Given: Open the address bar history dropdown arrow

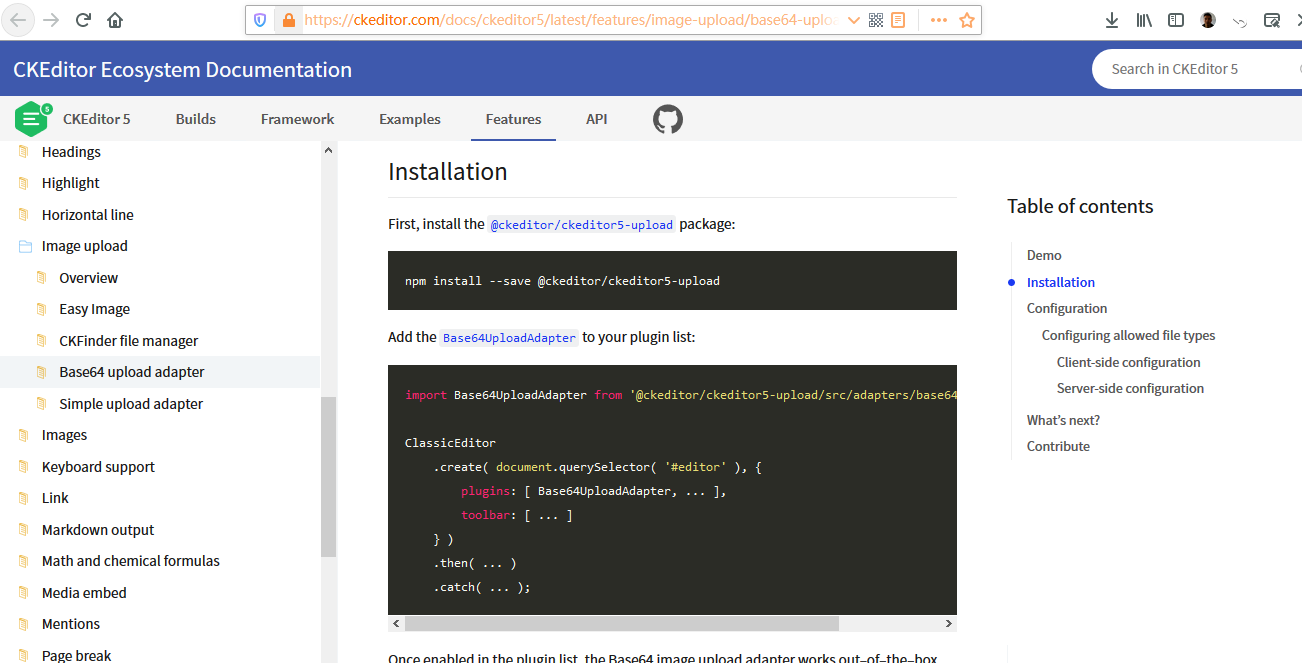Looking at the screenshot, I should pyautogui.click(x=853, y=20).
